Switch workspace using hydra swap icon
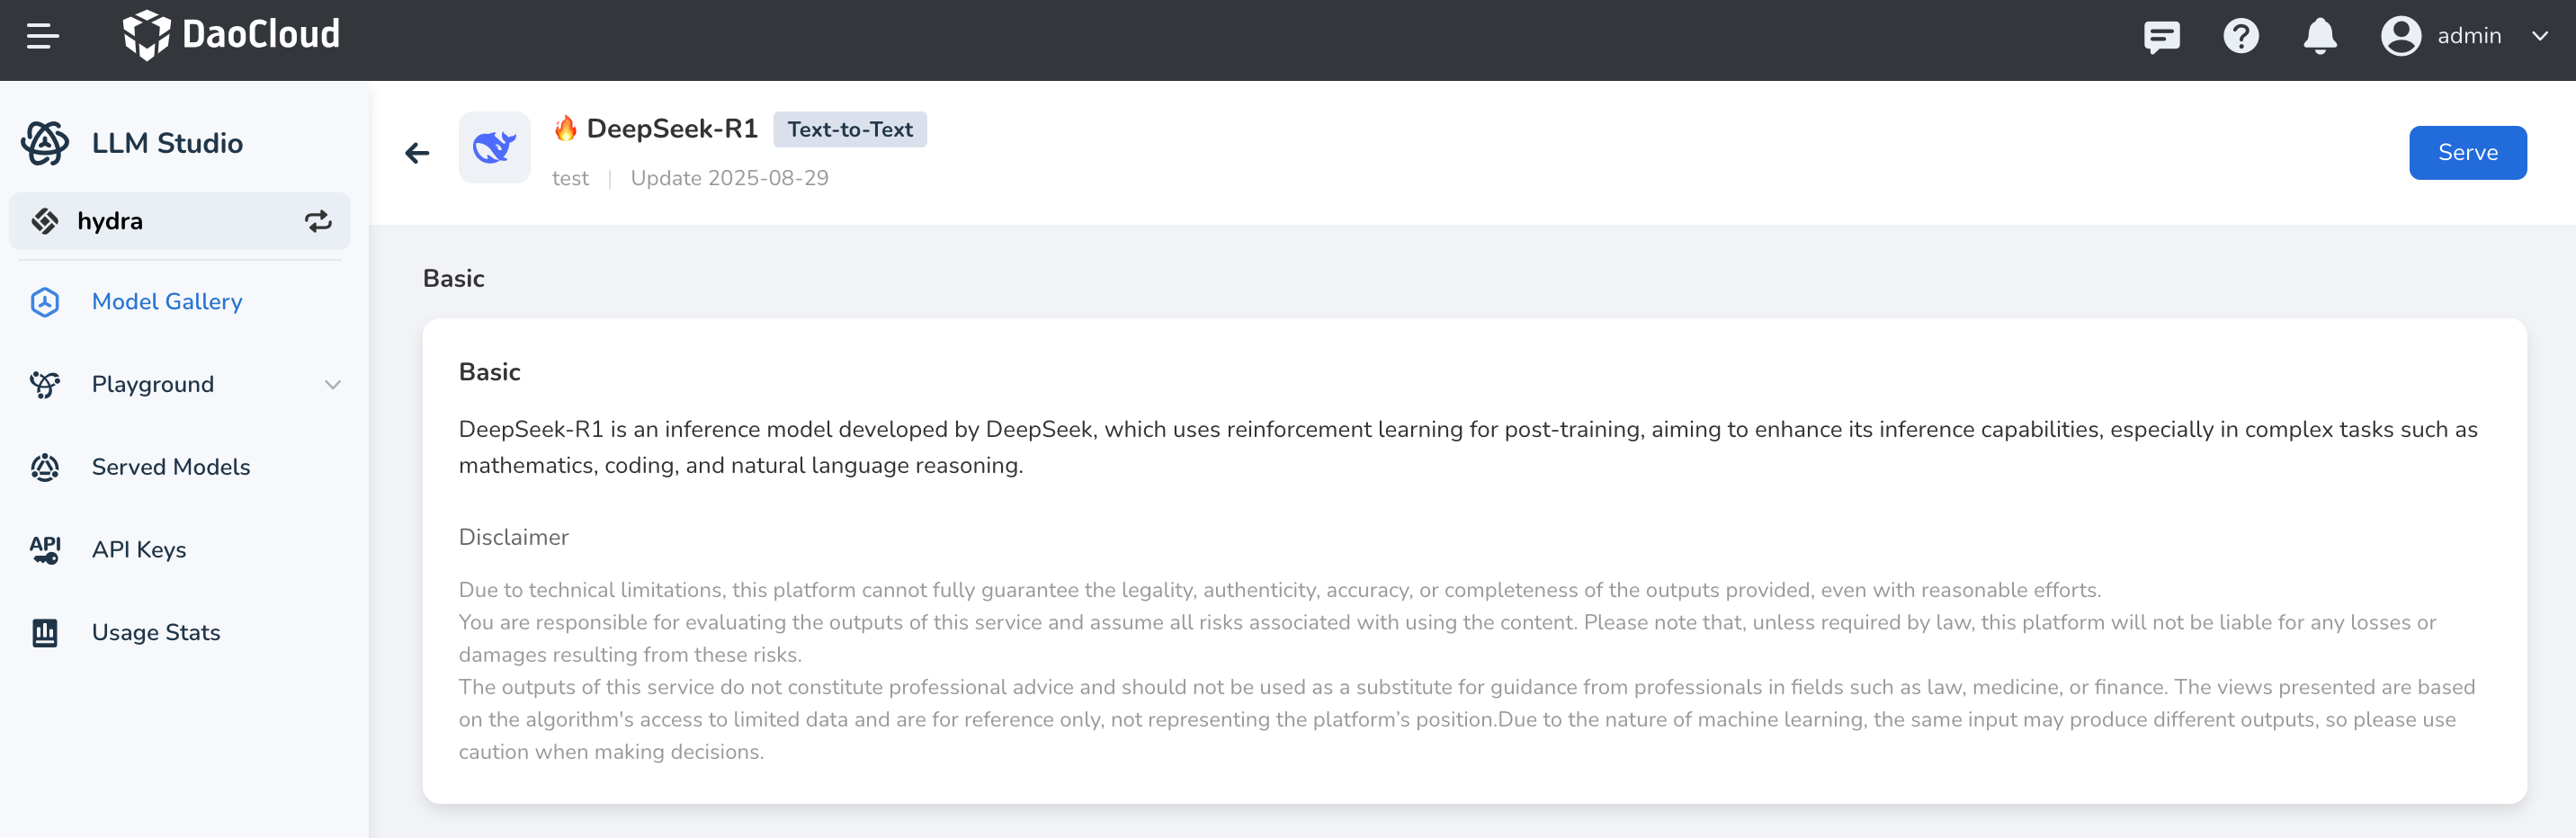This screenshot has width=2576, height=838. 318,221
